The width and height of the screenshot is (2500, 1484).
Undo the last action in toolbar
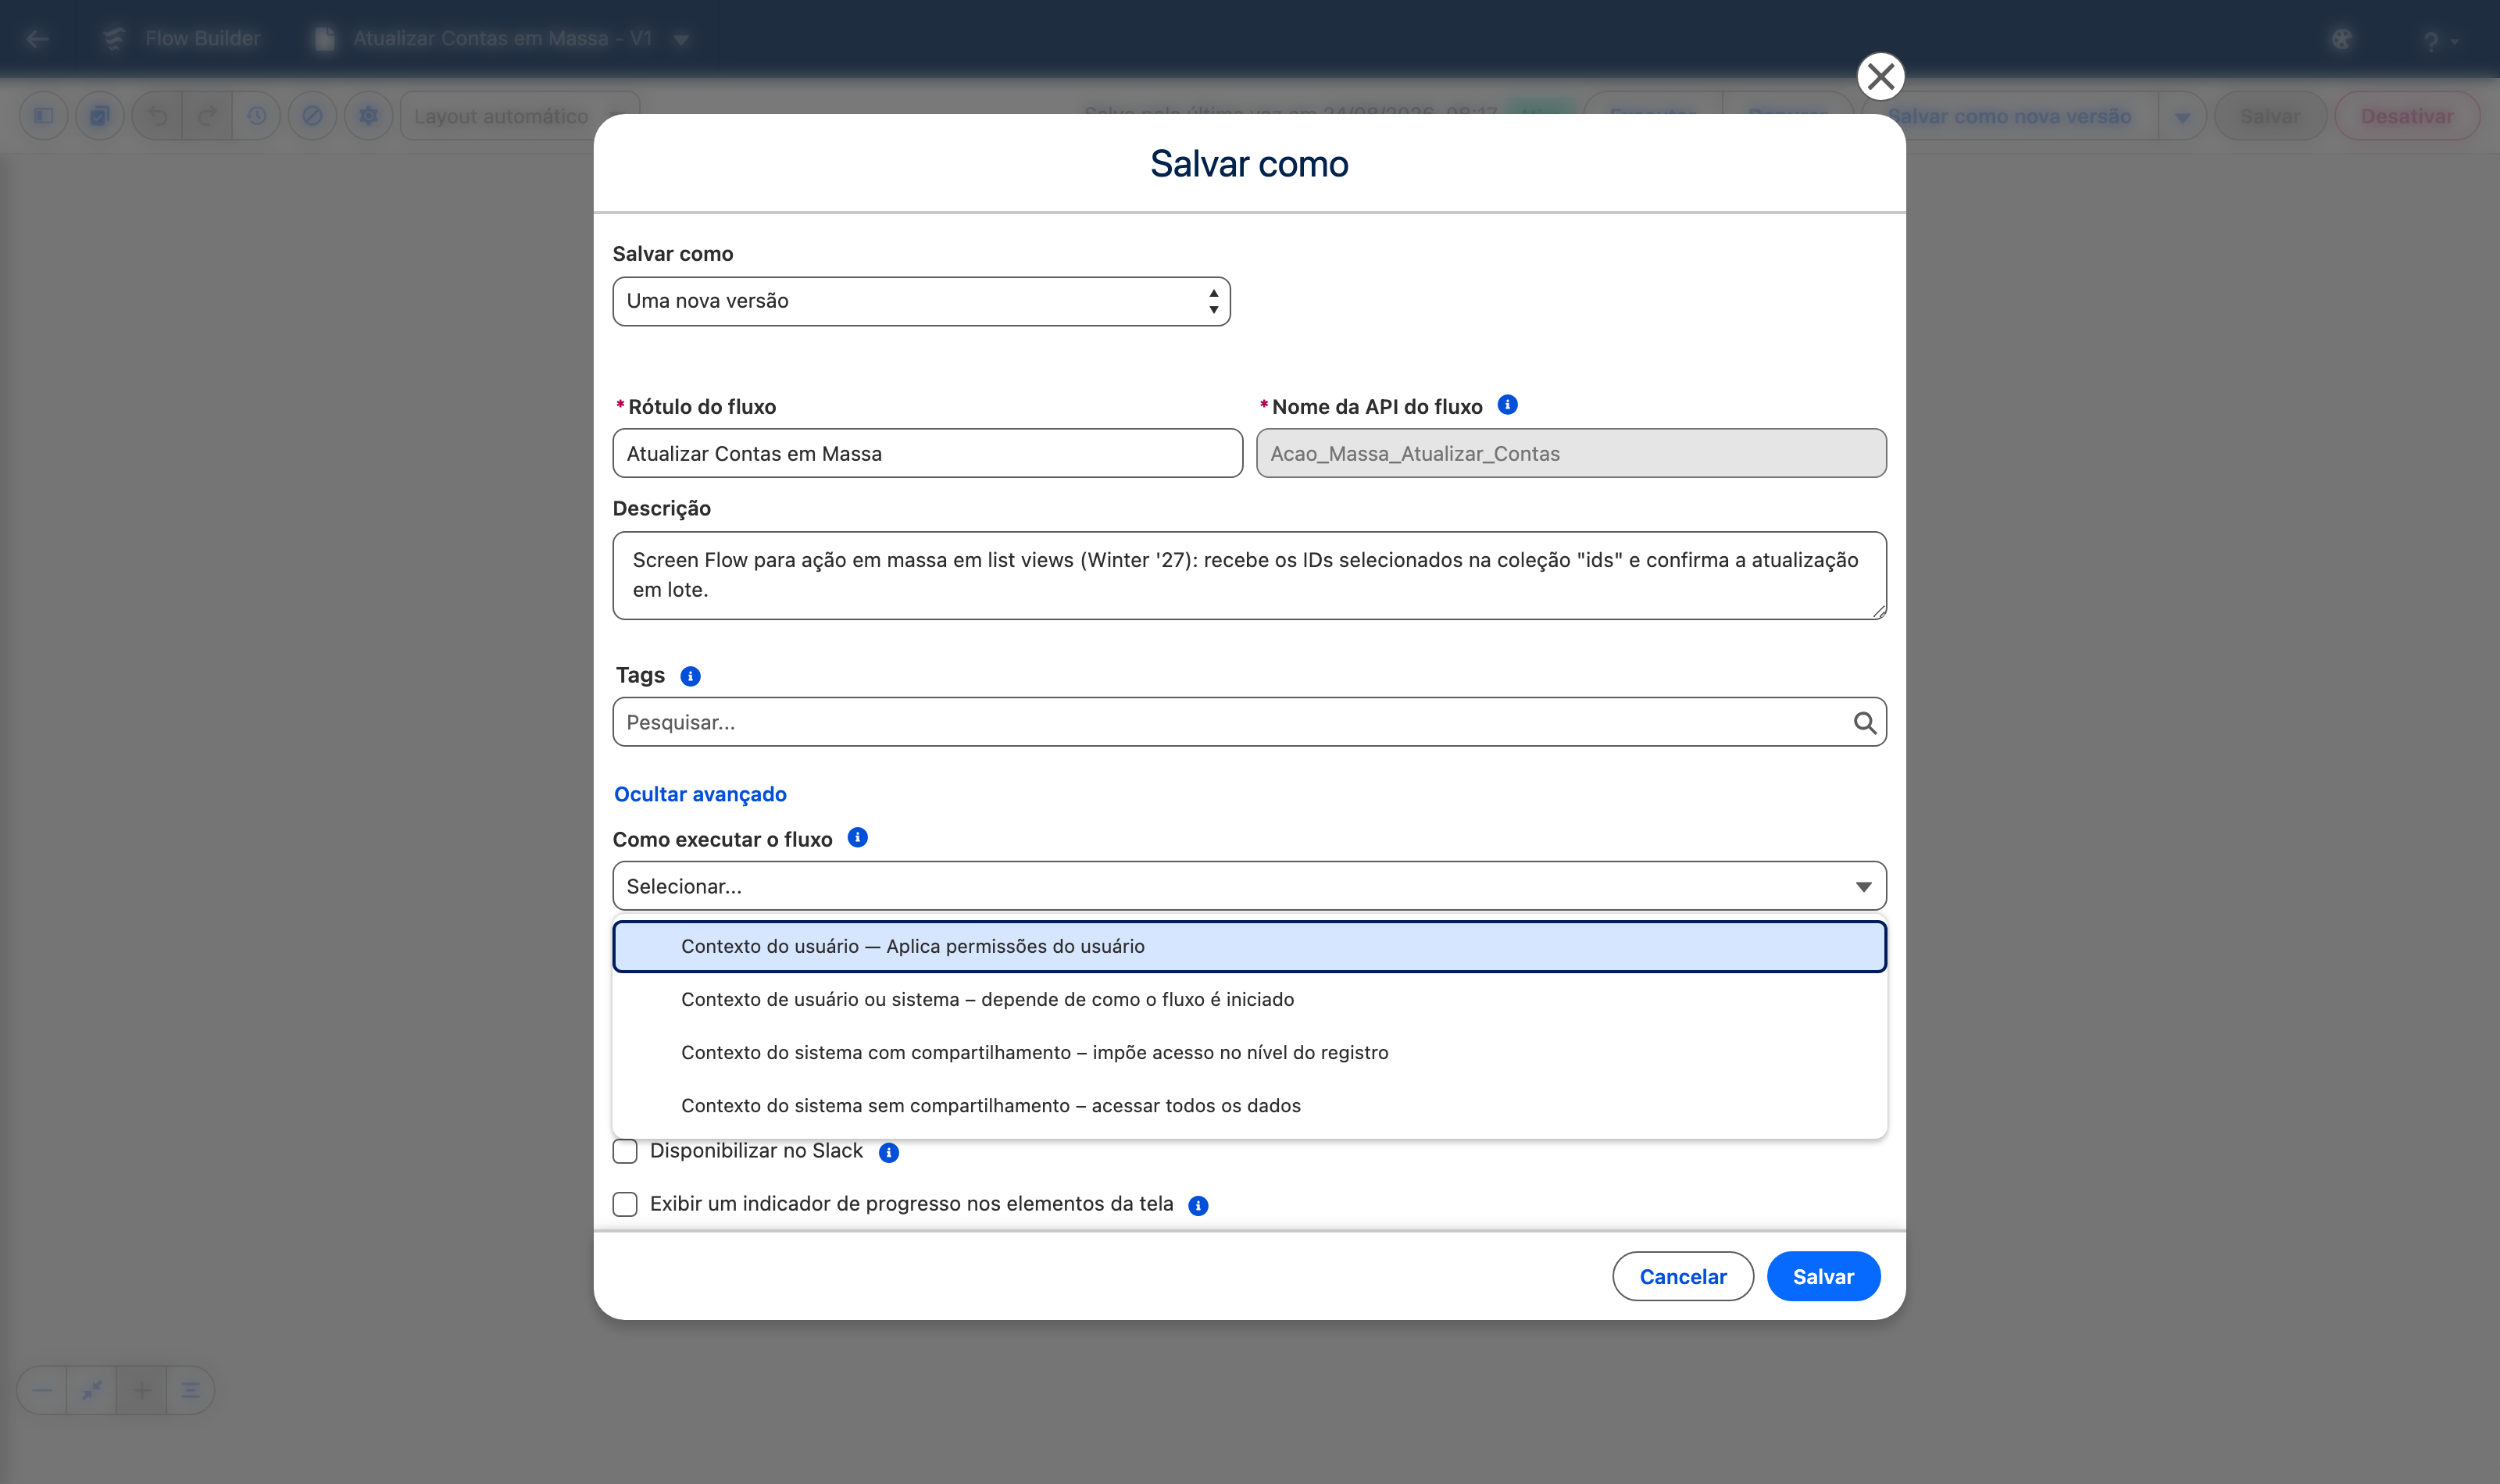tap(158, 116)
